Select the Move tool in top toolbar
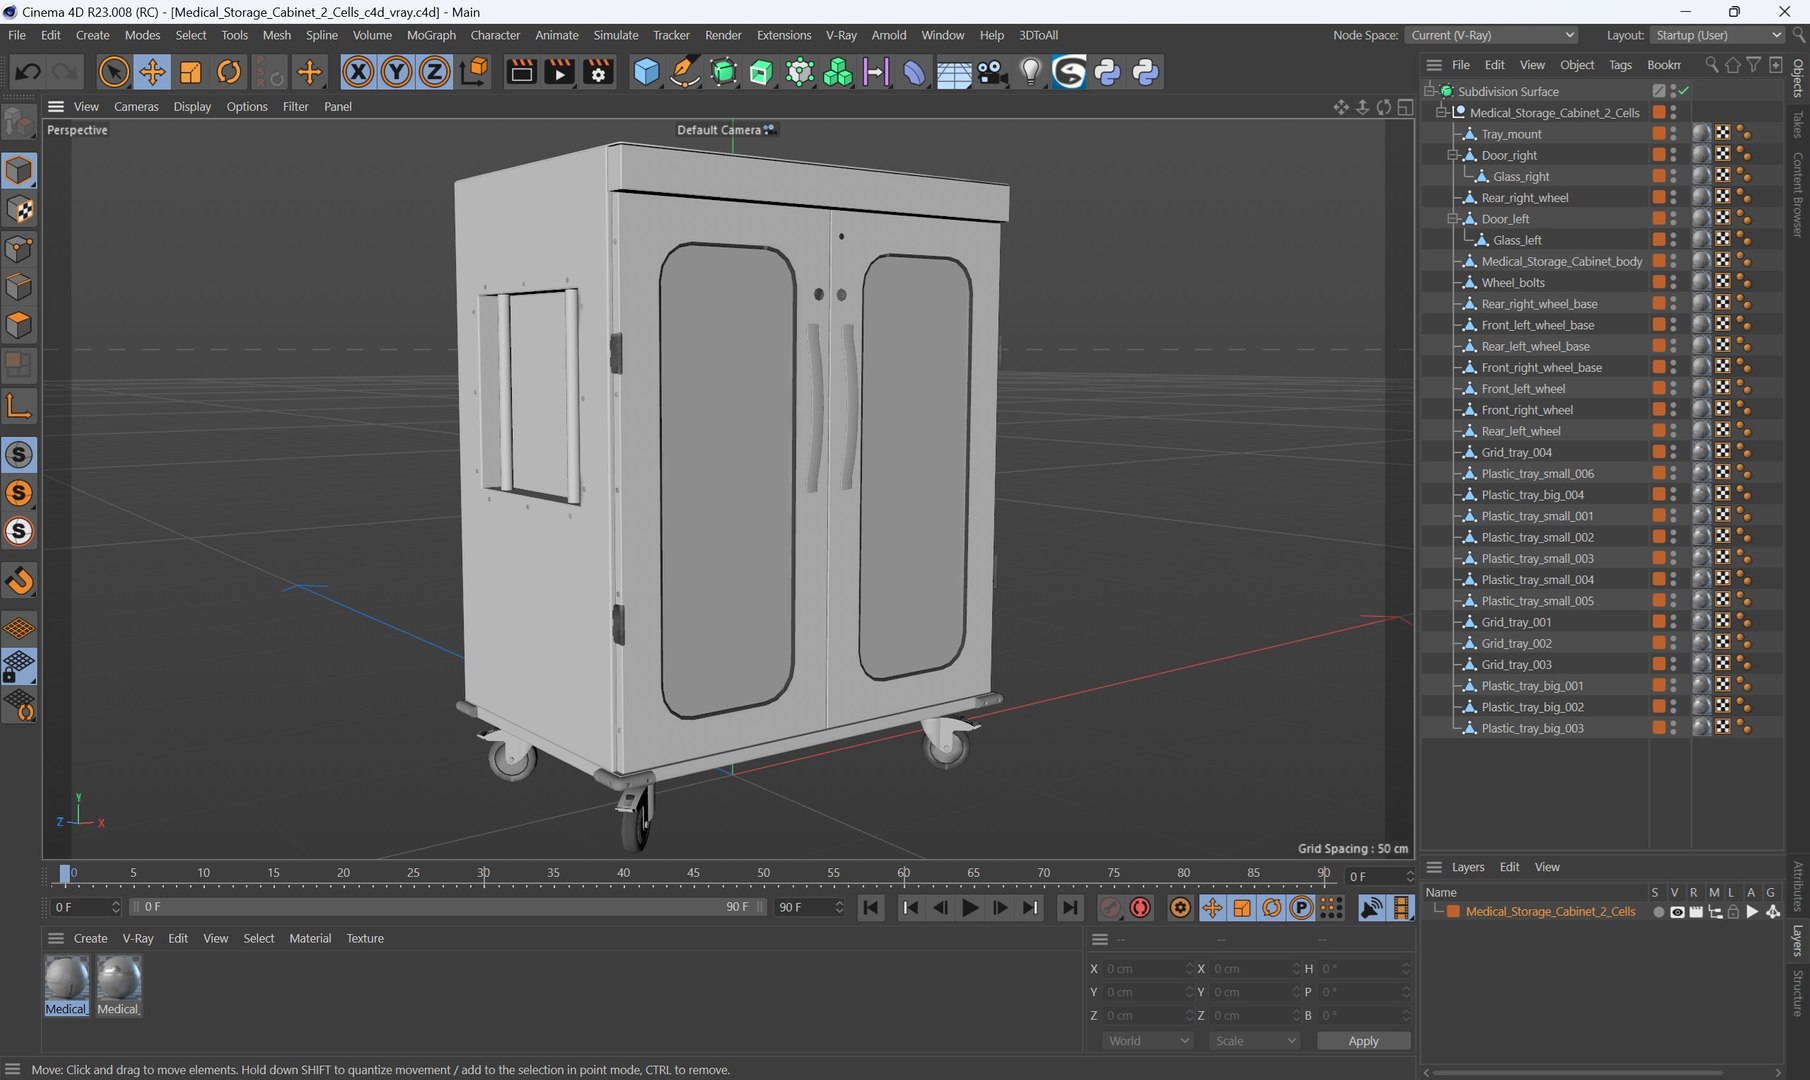The width and height of the screenshot is (1810, 1080). coord(152,72)
